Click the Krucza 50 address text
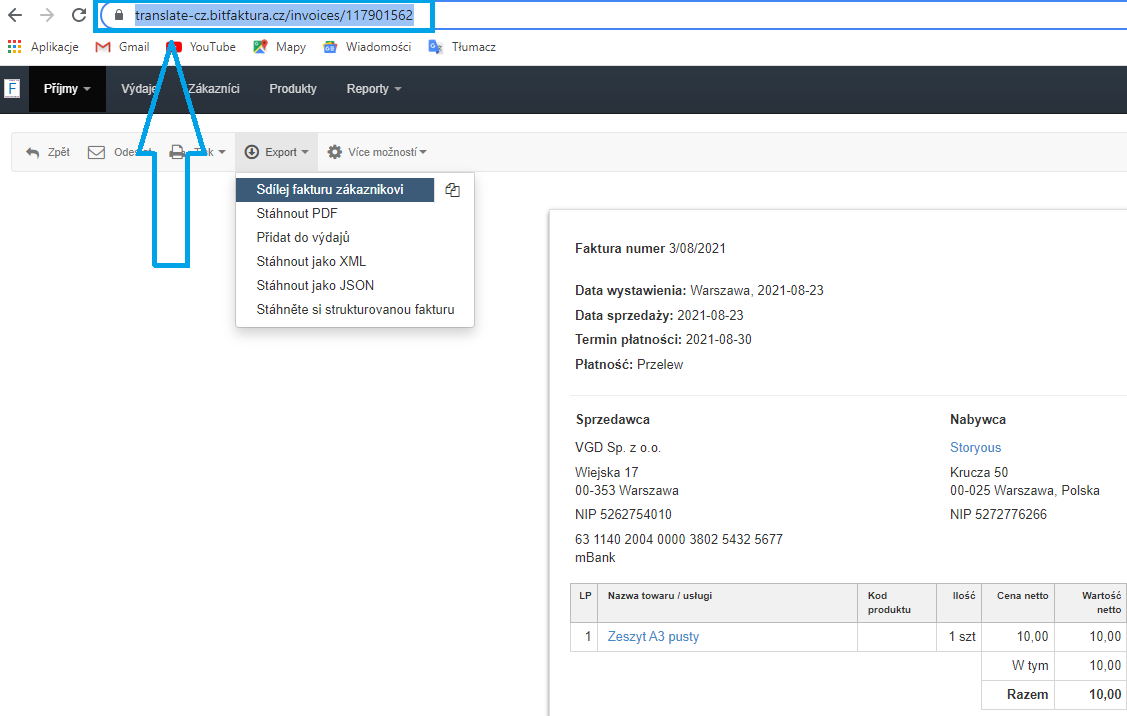 click(979, 472)
